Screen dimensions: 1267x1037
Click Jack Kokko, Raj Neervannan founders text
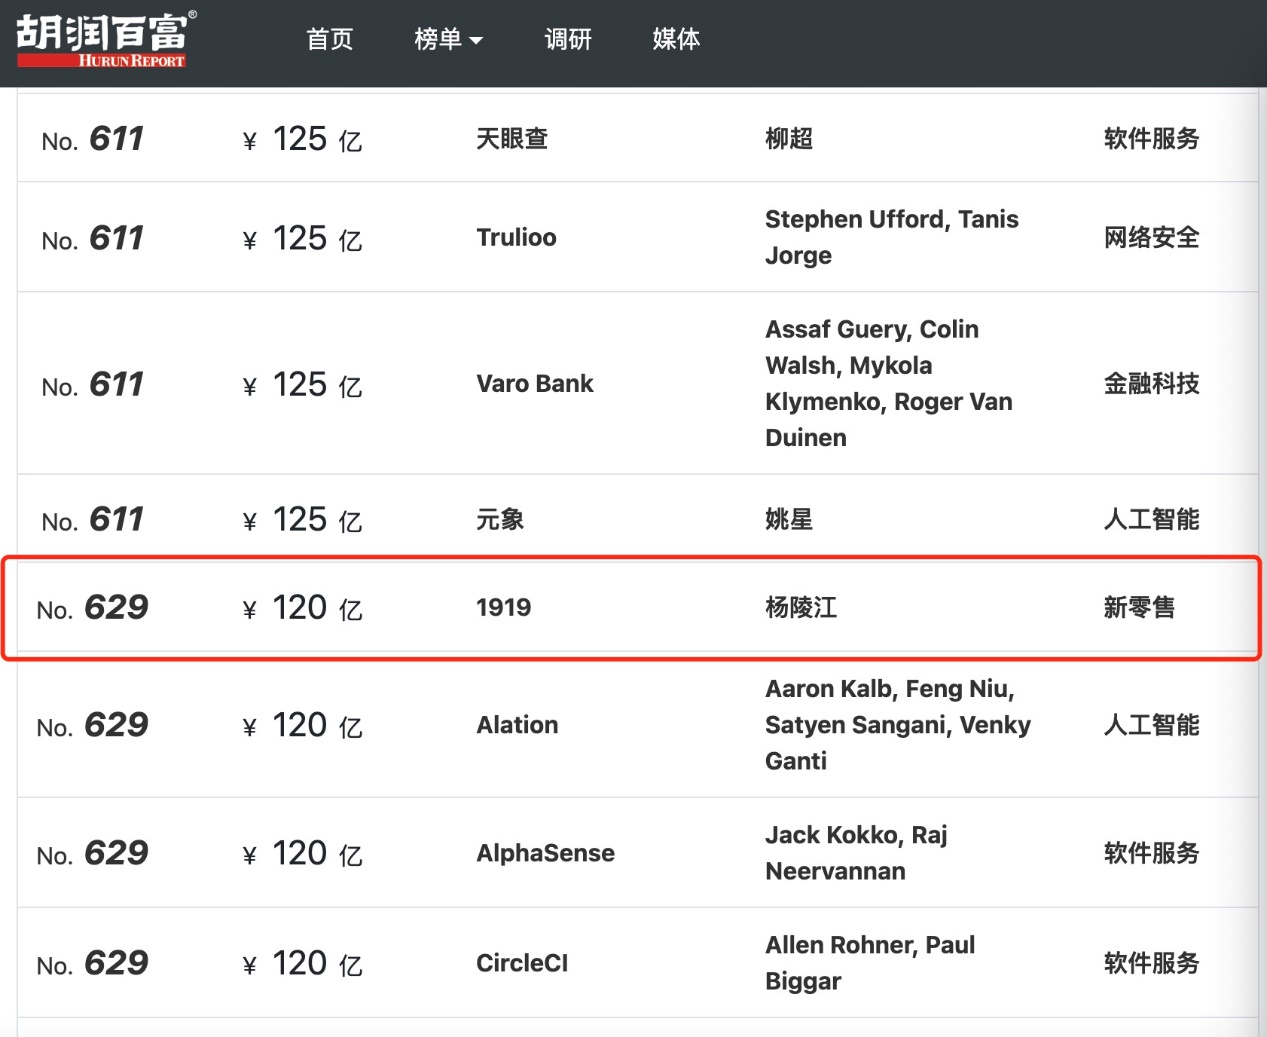tap(857, 853)
